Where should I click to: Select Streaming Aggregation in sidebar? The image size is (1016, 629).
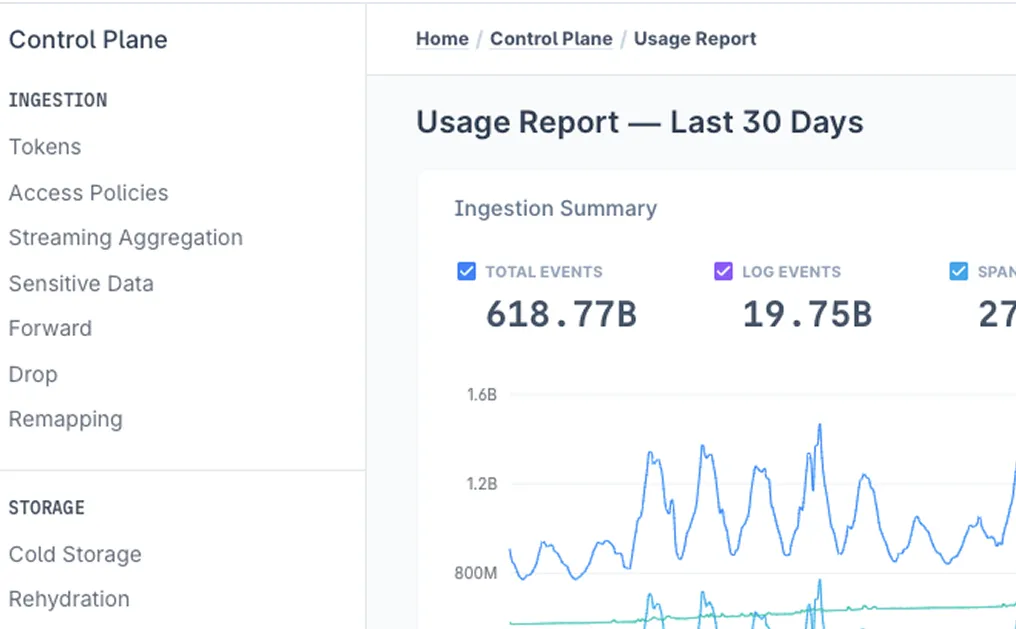[x=125, y=238]
